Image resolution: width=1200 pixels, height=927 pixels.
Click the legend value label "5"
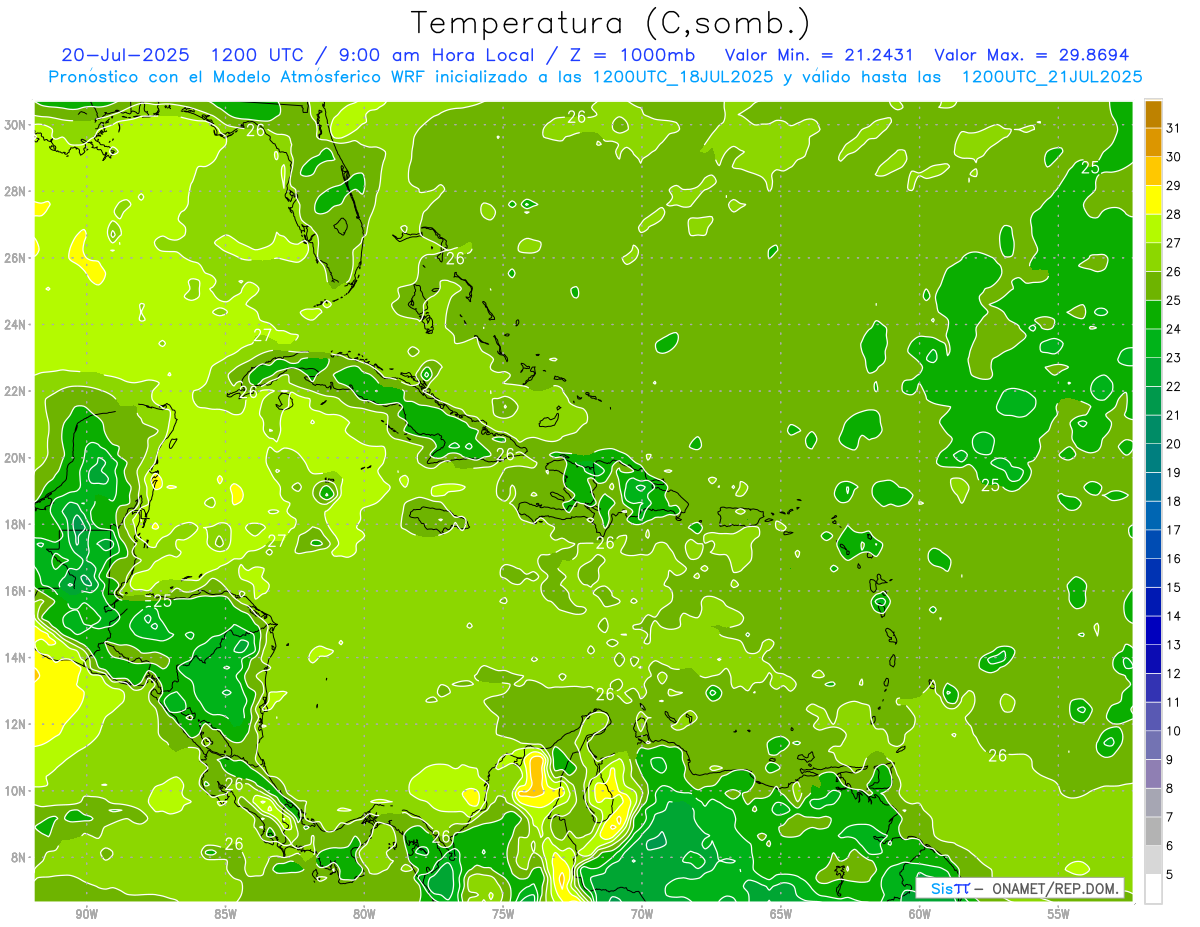coord(1170,875)
